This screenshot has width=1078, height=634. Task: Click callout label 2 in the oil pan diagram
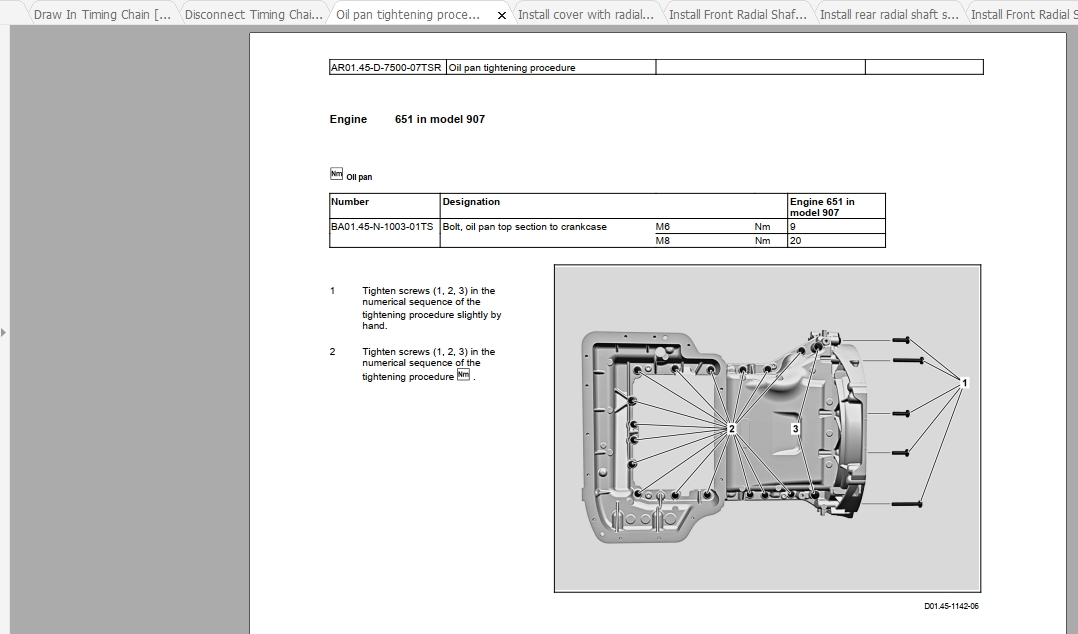pyautogui.click(x=732, y=428)
